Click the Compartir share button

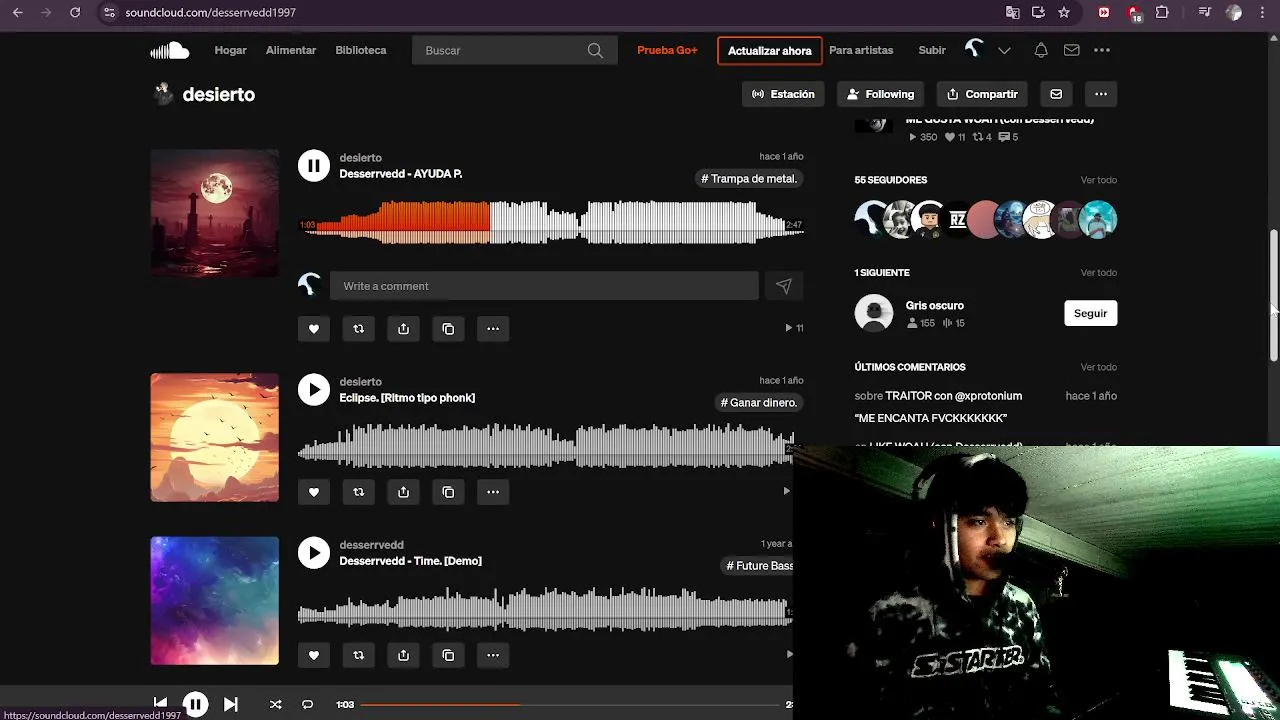(981, 94)
